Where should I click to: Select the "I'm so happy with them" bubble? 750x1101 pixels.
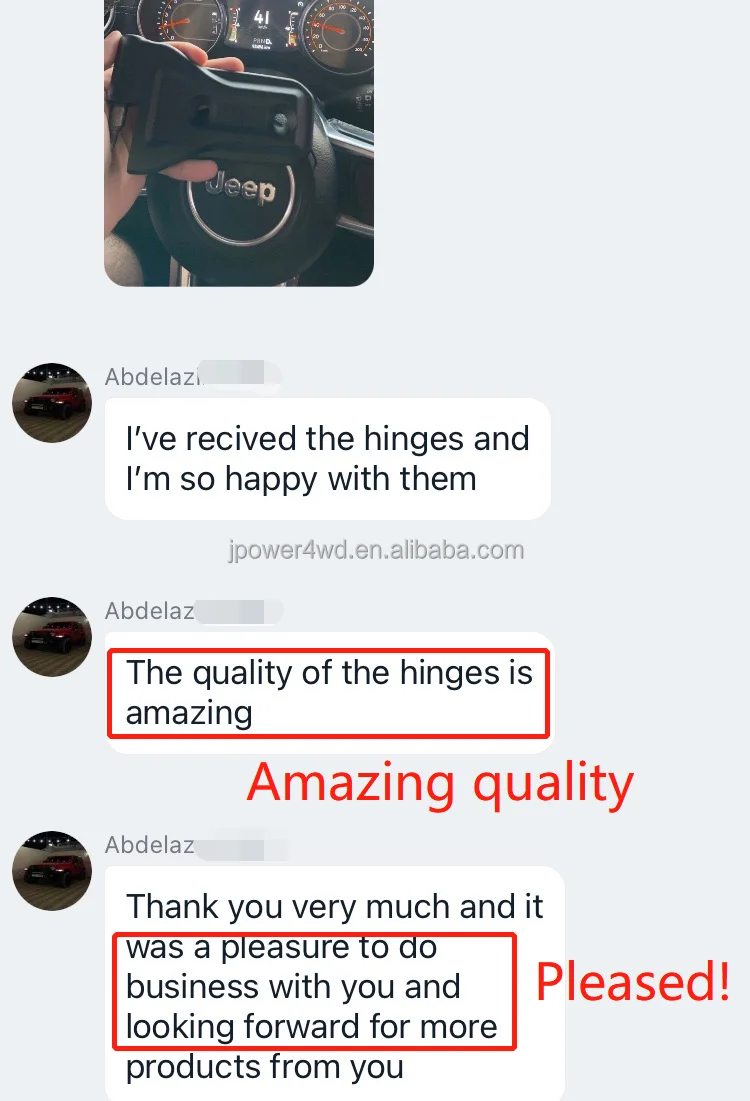(327, 459)
